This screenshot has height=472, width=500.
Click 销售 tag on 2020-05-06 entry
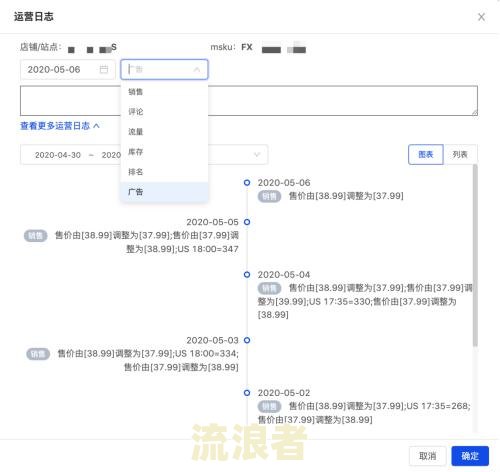[x=269, y=196]
